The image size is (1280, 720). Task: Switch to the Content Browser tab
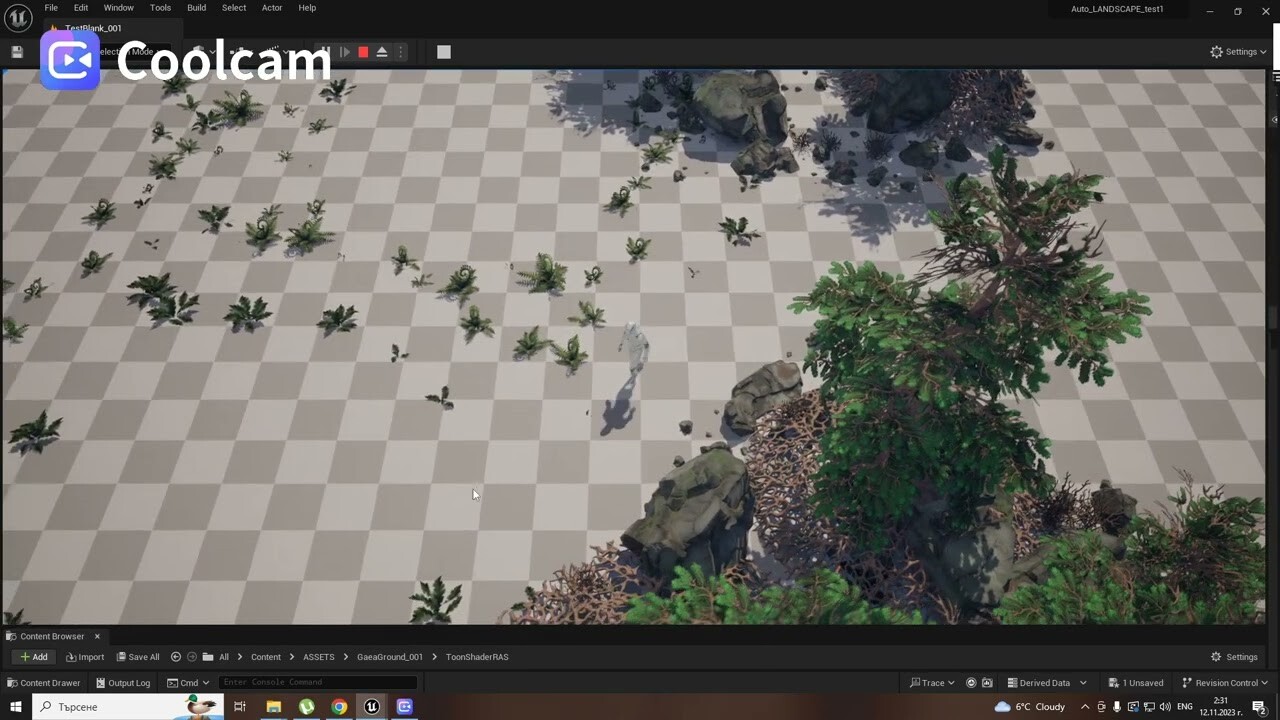pos(50,636)
